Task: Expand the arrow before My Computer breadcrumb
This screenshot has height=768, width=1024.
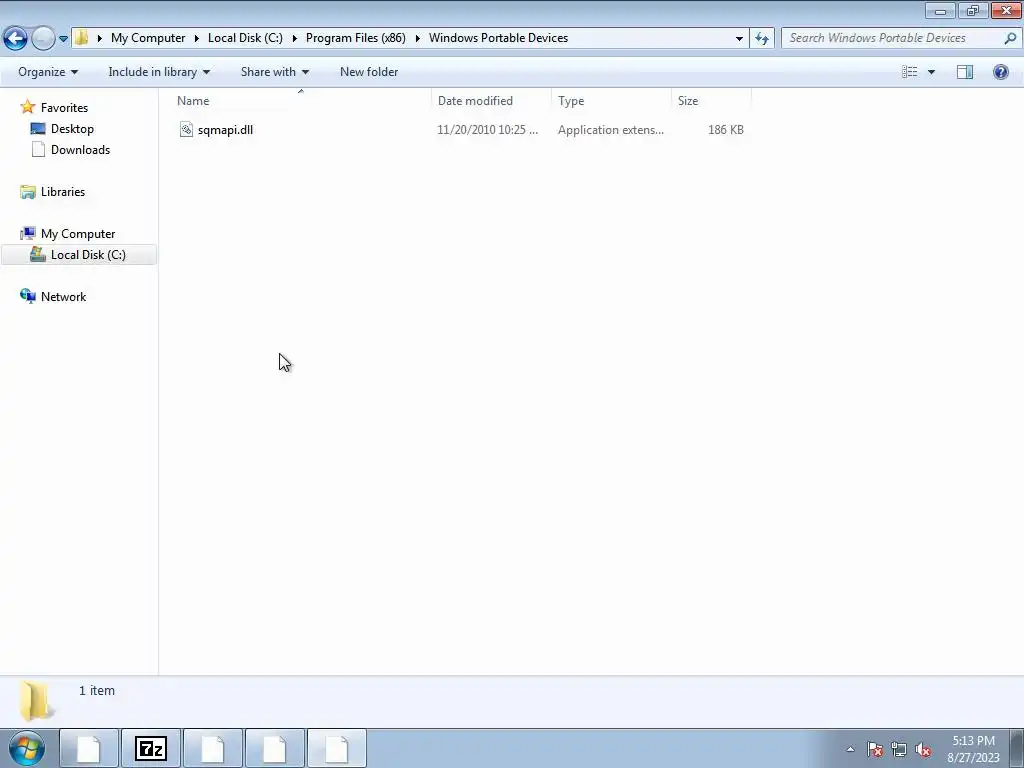Action: pyautogui.click(x=100, y=38)
